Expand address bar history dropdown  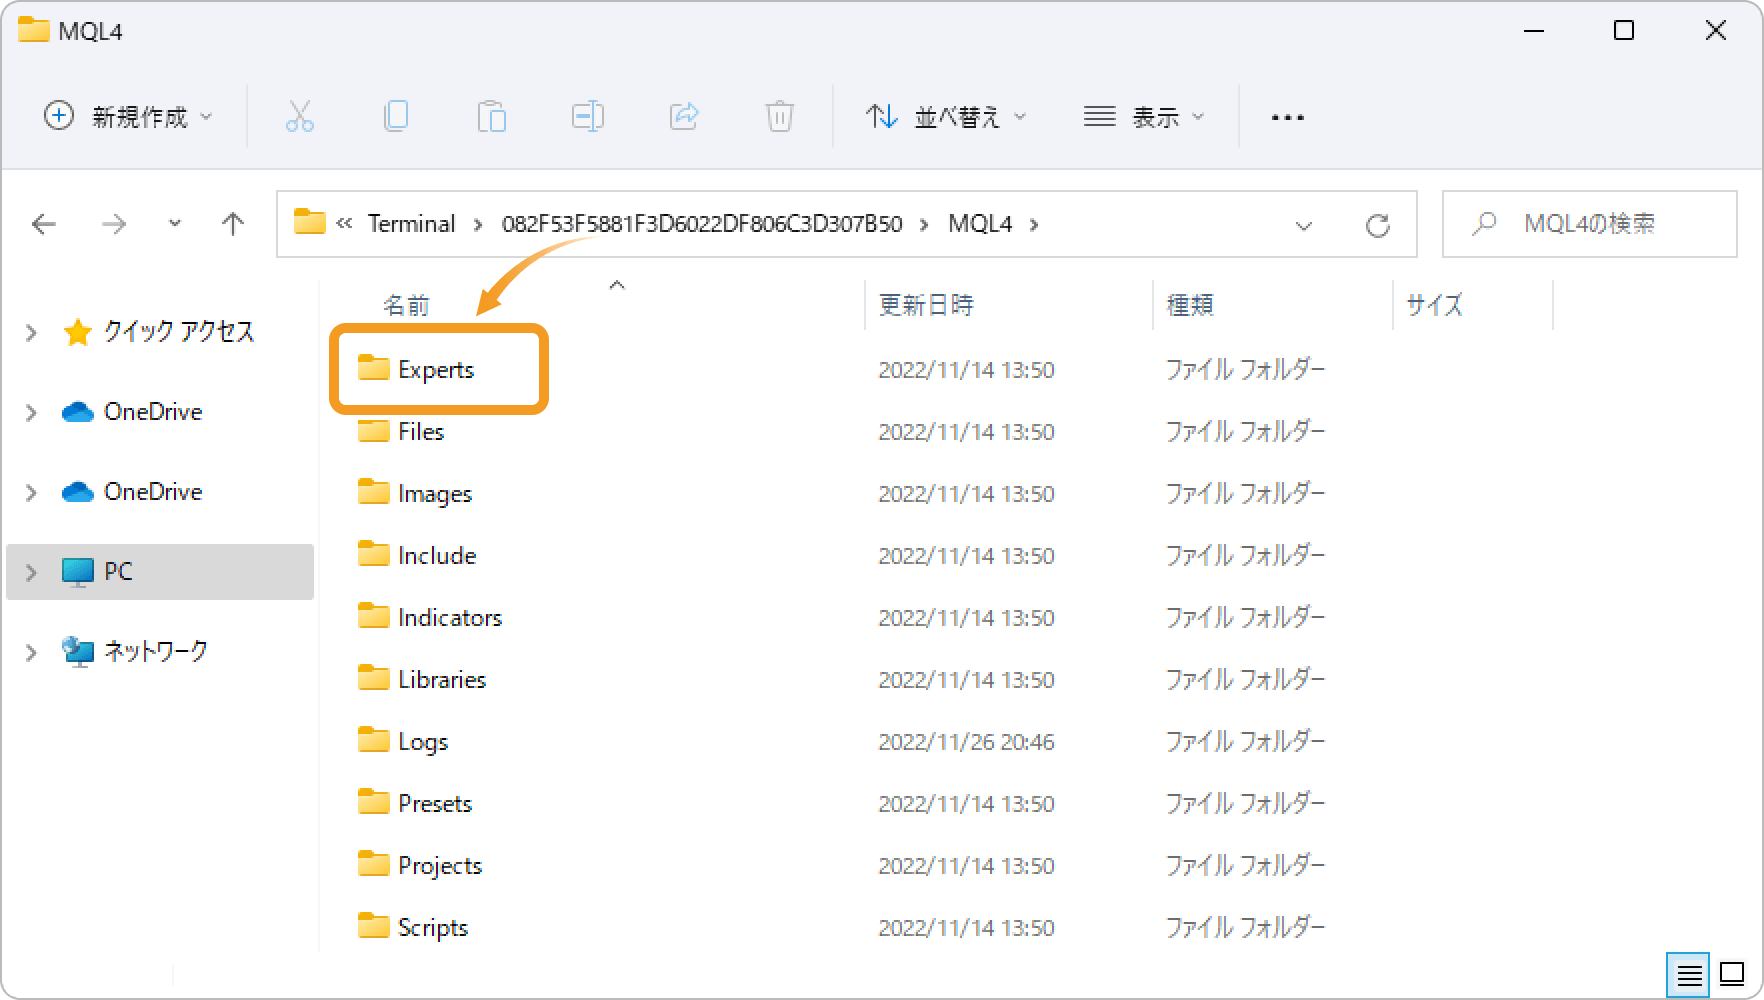(1303, 225)
